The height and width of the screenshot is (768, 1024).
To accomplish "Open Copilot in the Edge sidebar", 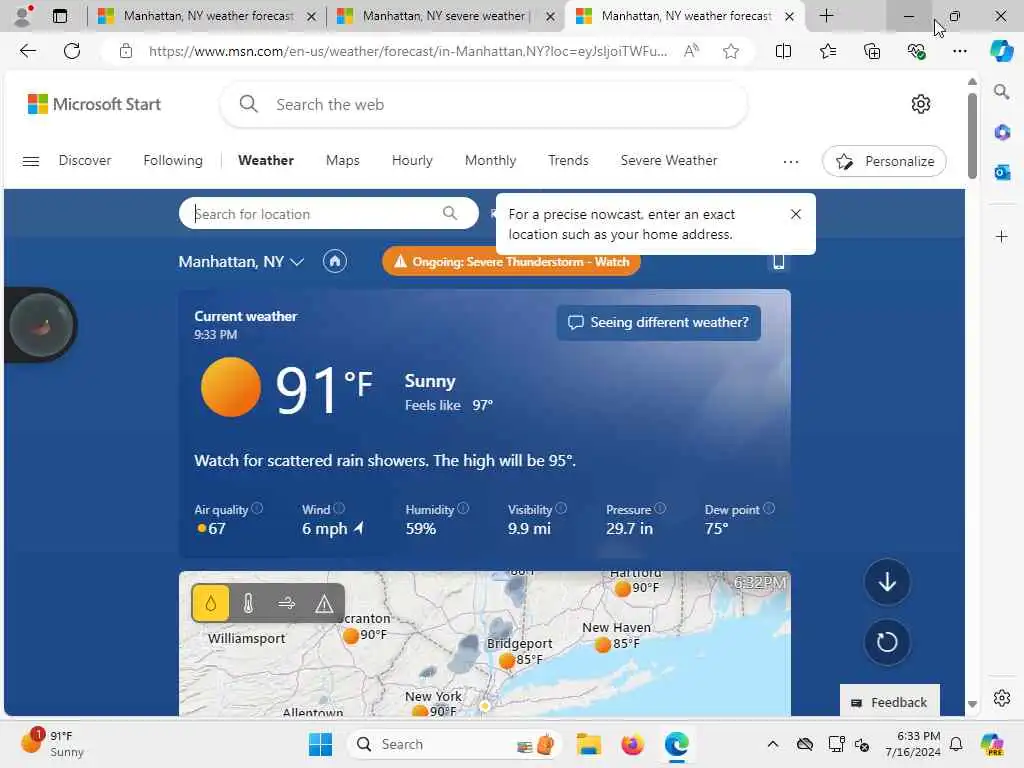I will click(1002, 50).
